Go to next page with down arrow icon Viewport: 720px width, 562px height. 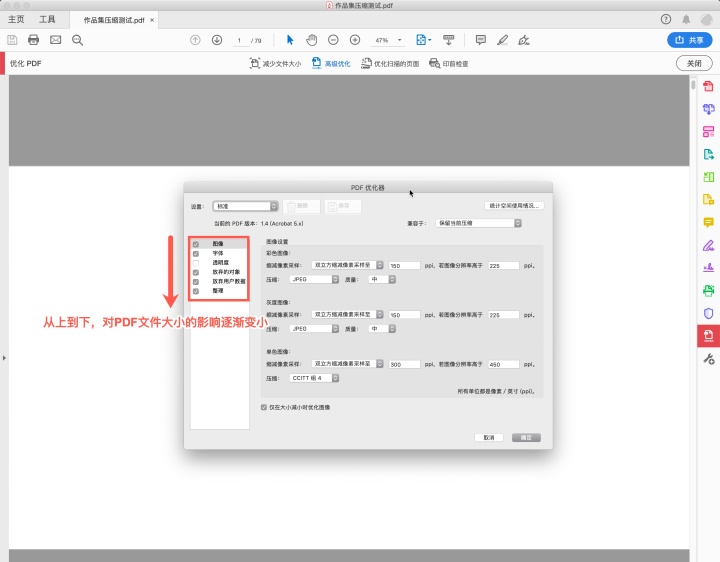point(217,40)
